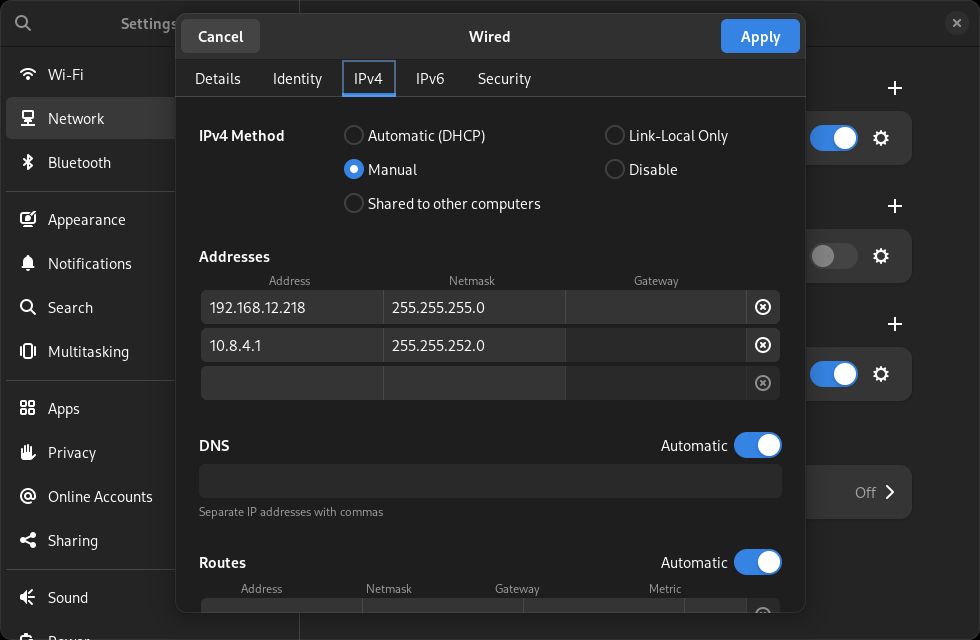Turn off Automatic routes switch

coord(757,562)
